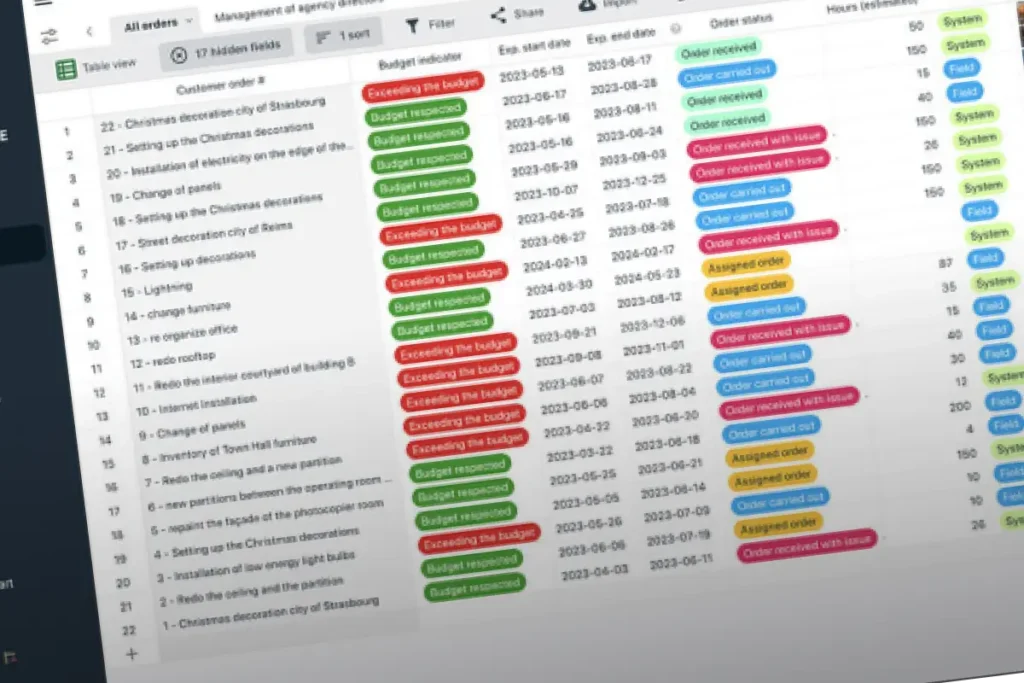Add a new row with the plus icon
The width and height of the screenshot is (1024, 683).
click(x=131, y=654)
